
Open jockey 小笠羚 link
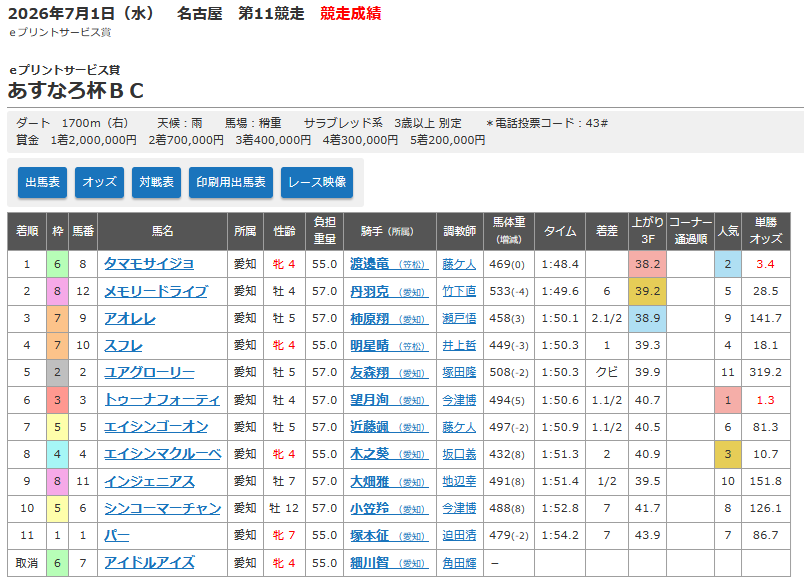389,509
